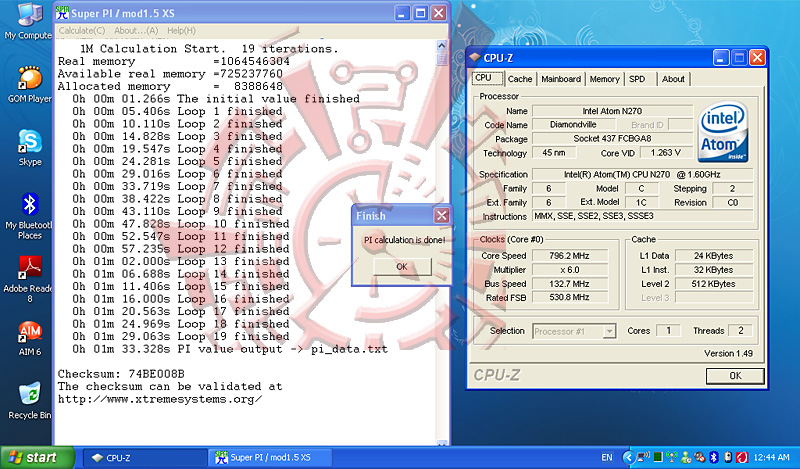This screenshot has height=469, width=800.
Task: Open the About...(A) menu in Super PI
Action: (x=136, y=31)
